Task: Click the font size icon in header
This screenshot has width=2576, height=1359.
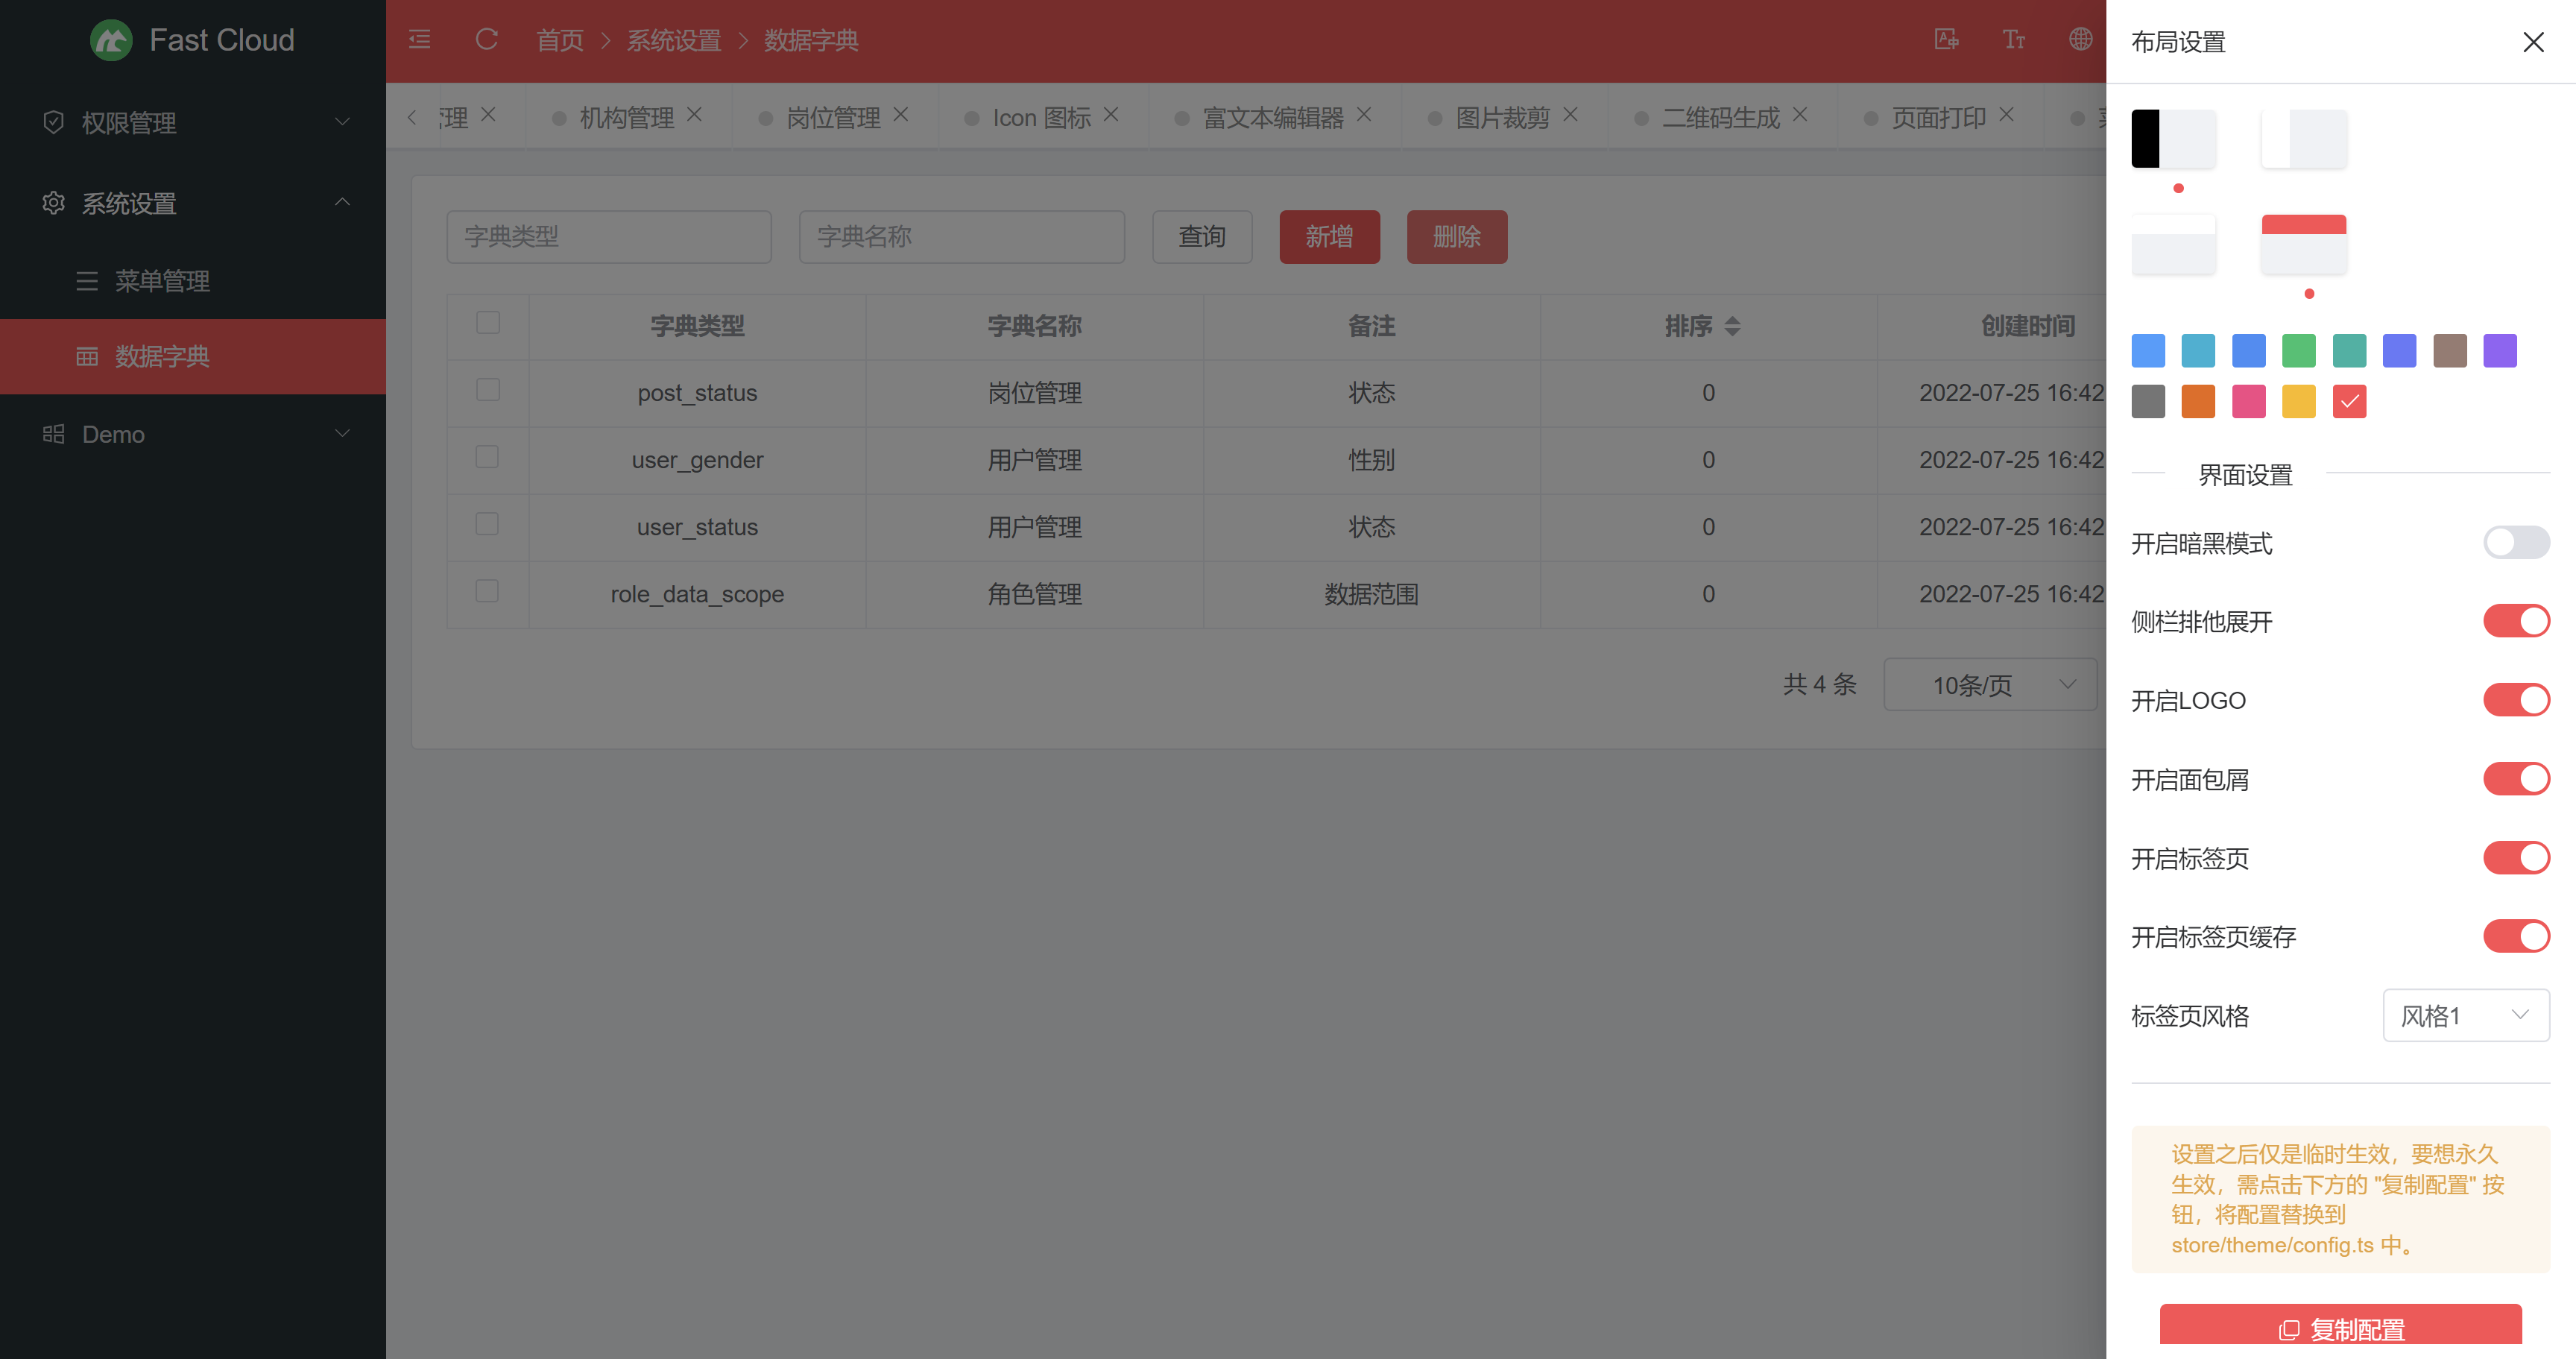Action: tap(2013, 40)
